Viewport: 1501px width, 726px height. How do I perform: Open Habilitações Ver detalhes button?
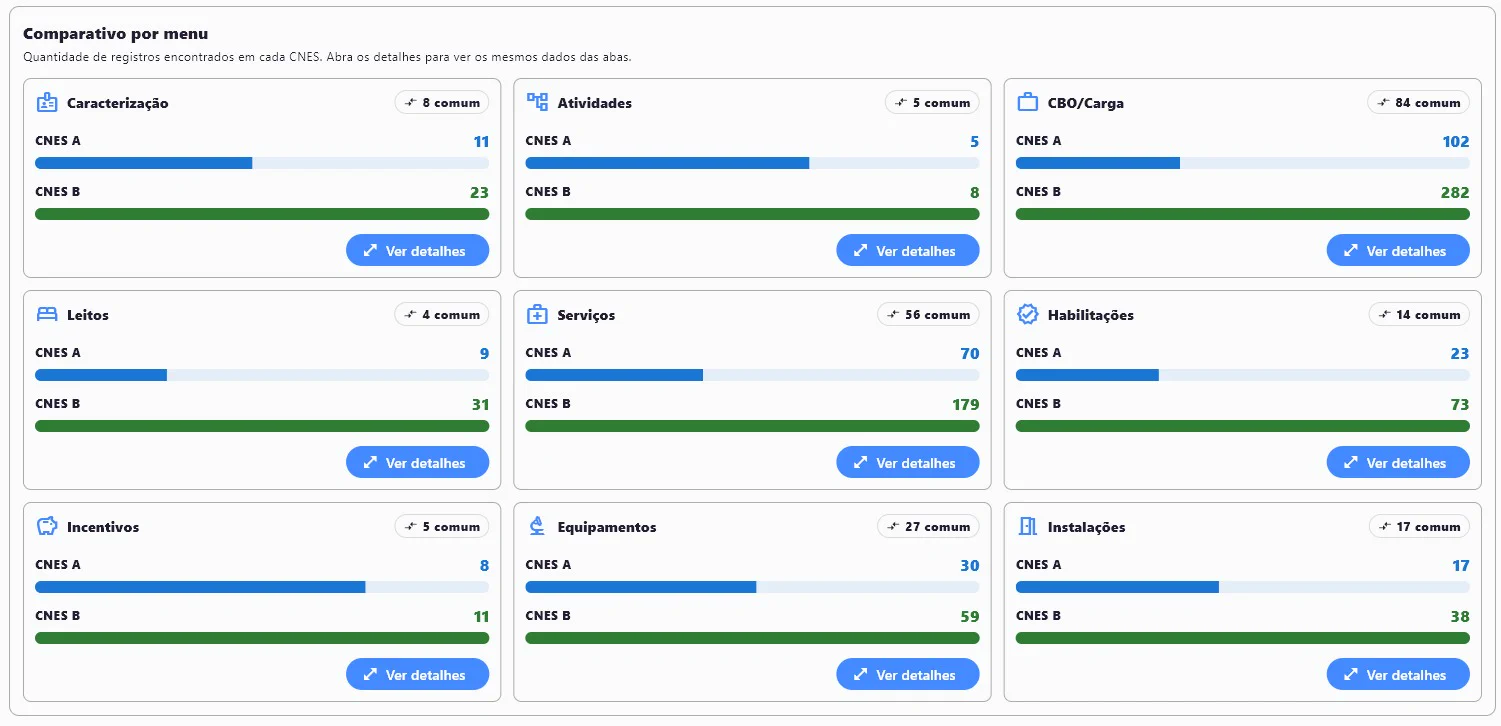[x=1398, y=462]
